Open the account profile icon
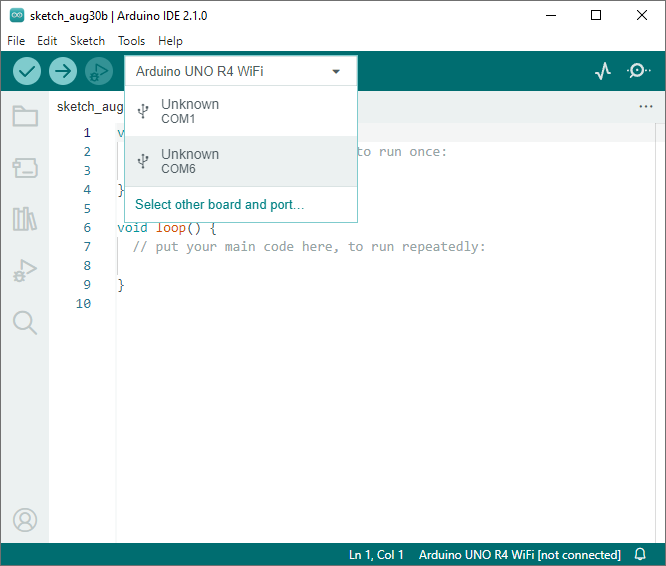The width and height of the screenshot is (666, 566). click(25, 520)
